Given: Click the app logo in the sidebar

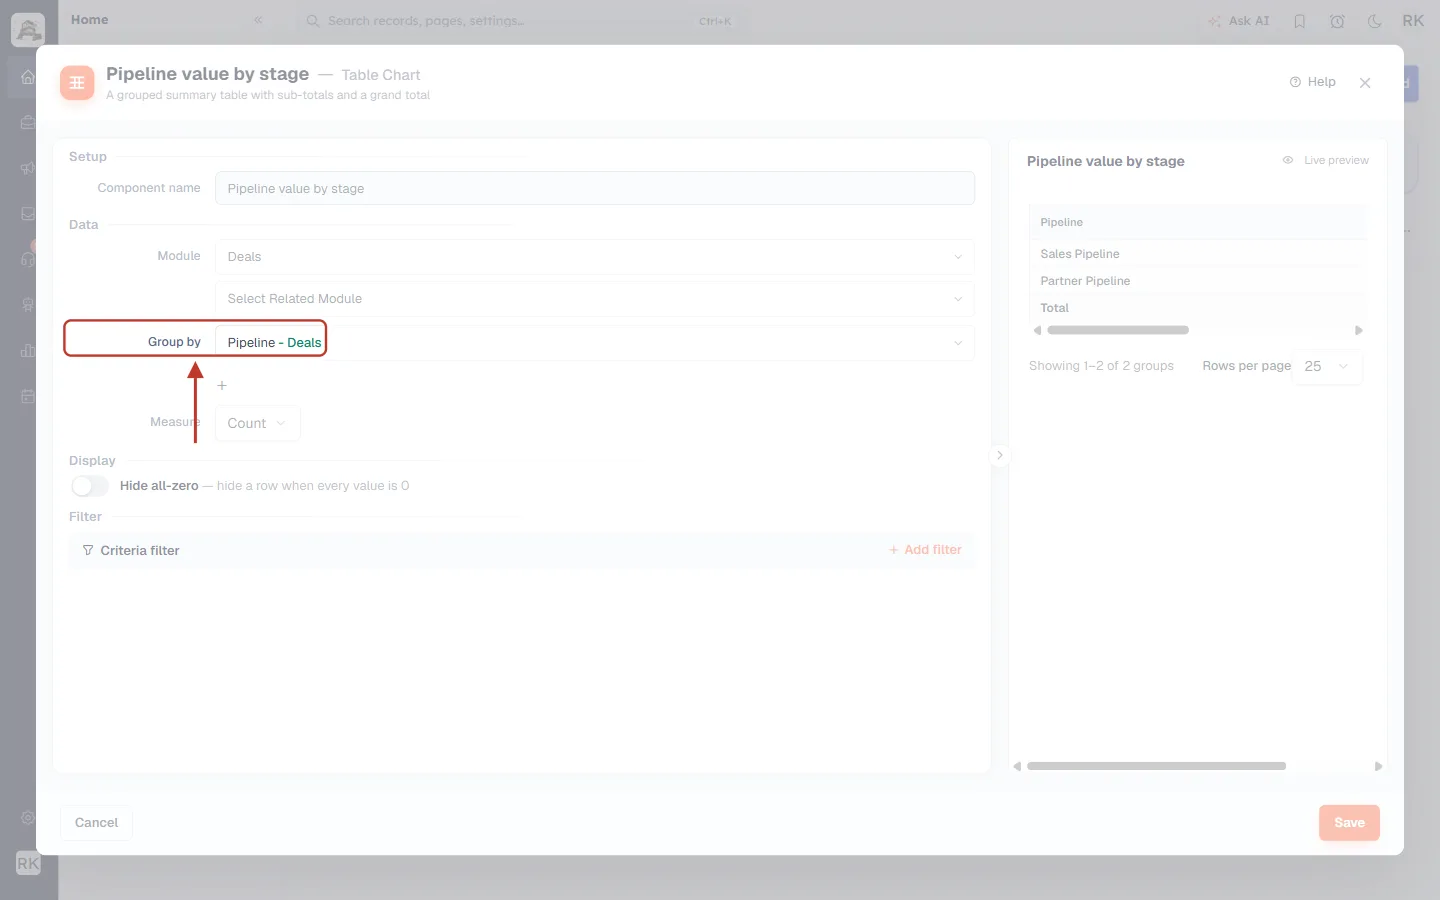Looking at the screenshot, I should coord(28,29).
